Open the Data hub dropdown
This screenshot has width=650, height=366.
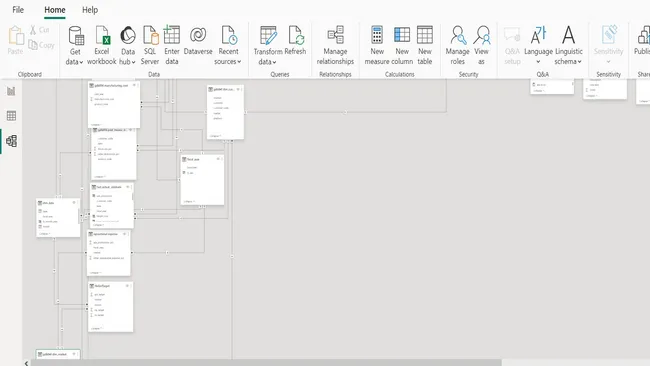(128, 45)
